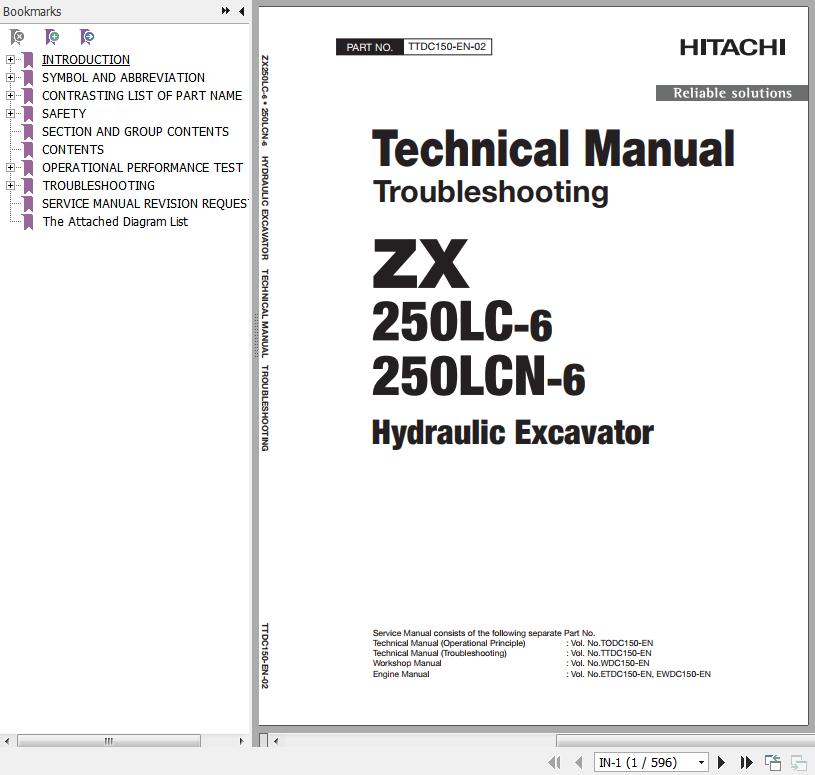Select CONTRASTING LIST OF PART NAME bookmark
Image resolution: width=815 pixels, height=775 pixels.
coord(142,96)
